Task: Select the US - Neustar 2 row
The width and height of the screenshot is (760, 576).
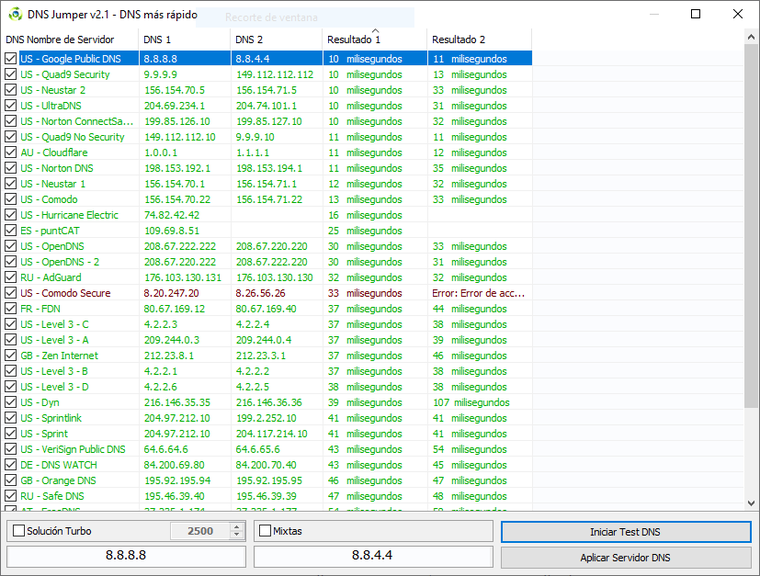Action: coord(268,90)
